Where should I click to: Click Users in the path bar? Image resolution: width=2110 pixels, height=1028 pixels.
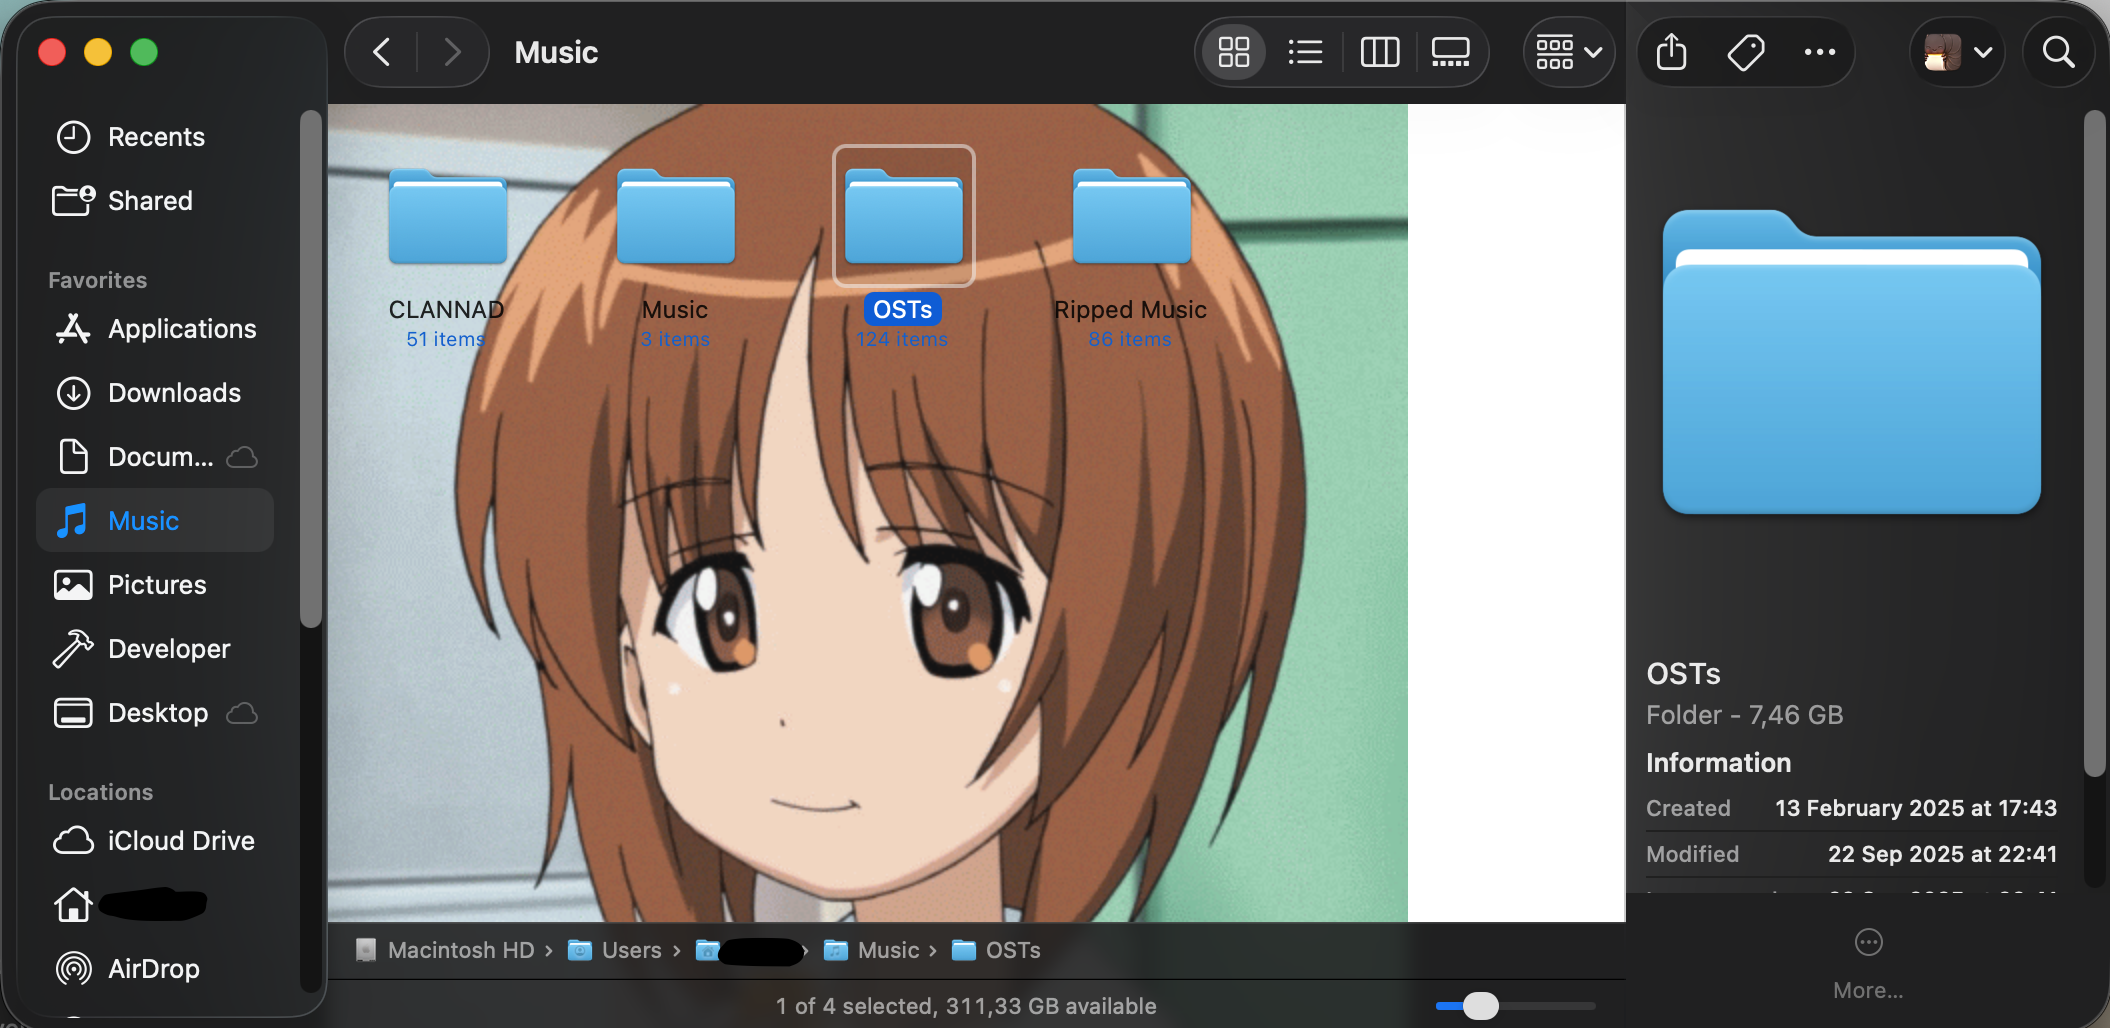tap(615, 950)
